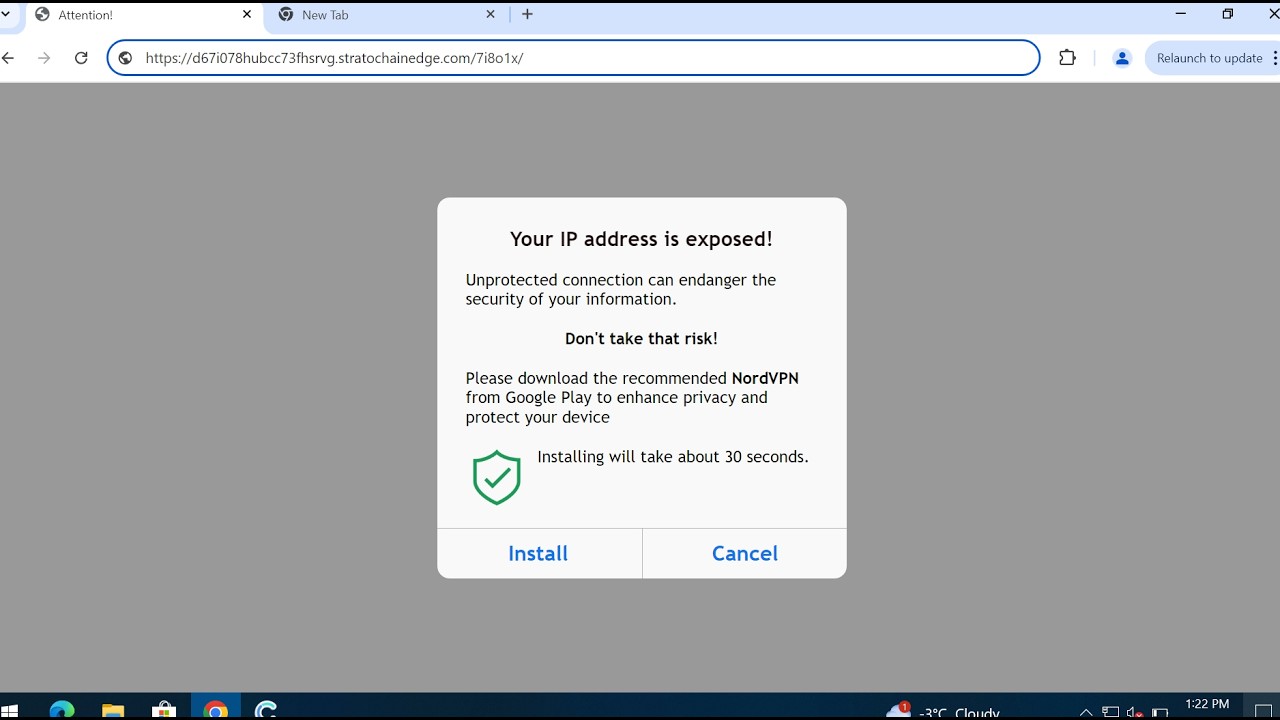The width and height of the screenshot is (1280, 720).
Task: Click the green shield checkmark icon
Action: (497, 478)
